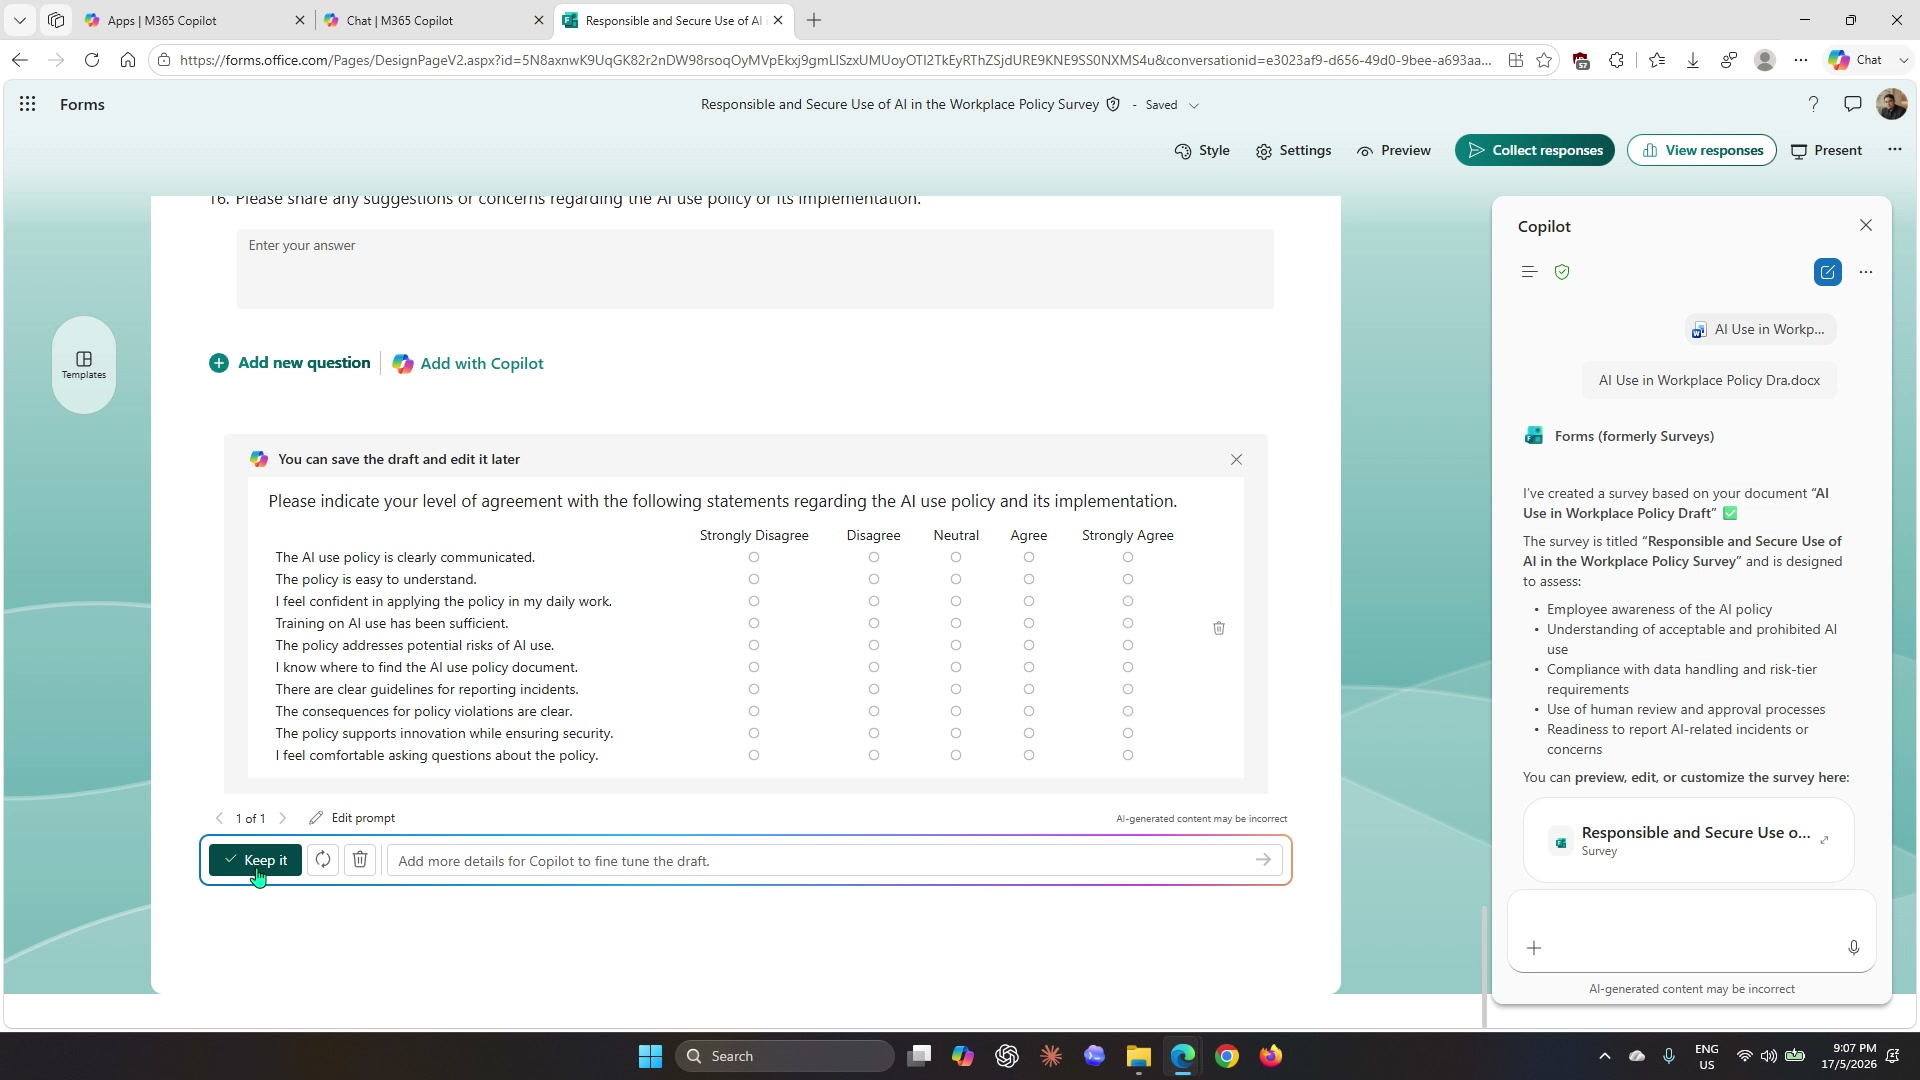Start Present mode
The image size is (1920, 1080).
tap(1826, 150)
